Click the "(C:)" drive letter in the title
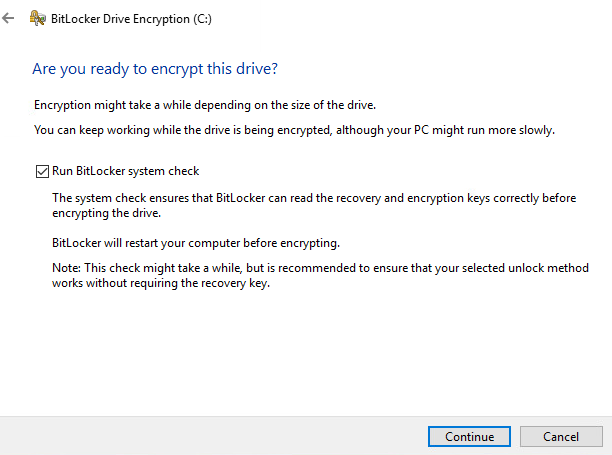The width and height of the screenshot is (612, 455). pos(203,19)
